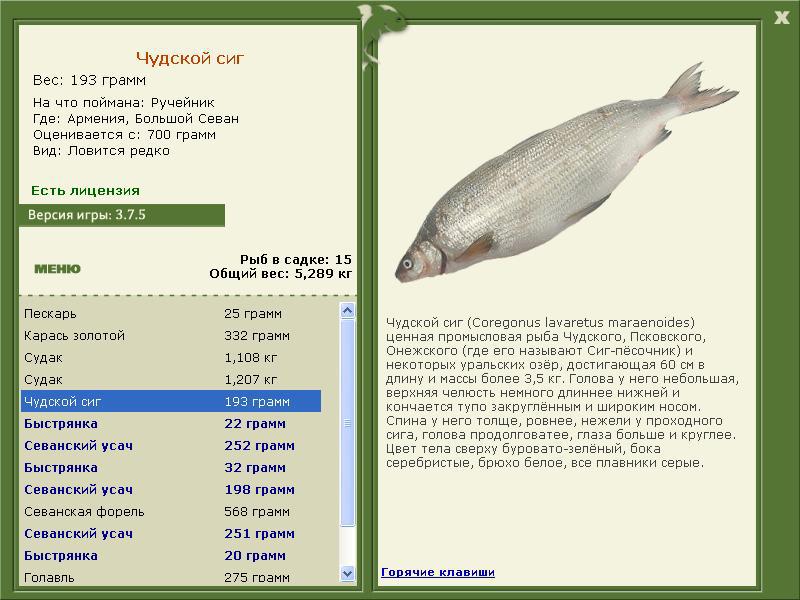
Task: Click Где: Армения, Большой Севан text
Action: (136, 119)
